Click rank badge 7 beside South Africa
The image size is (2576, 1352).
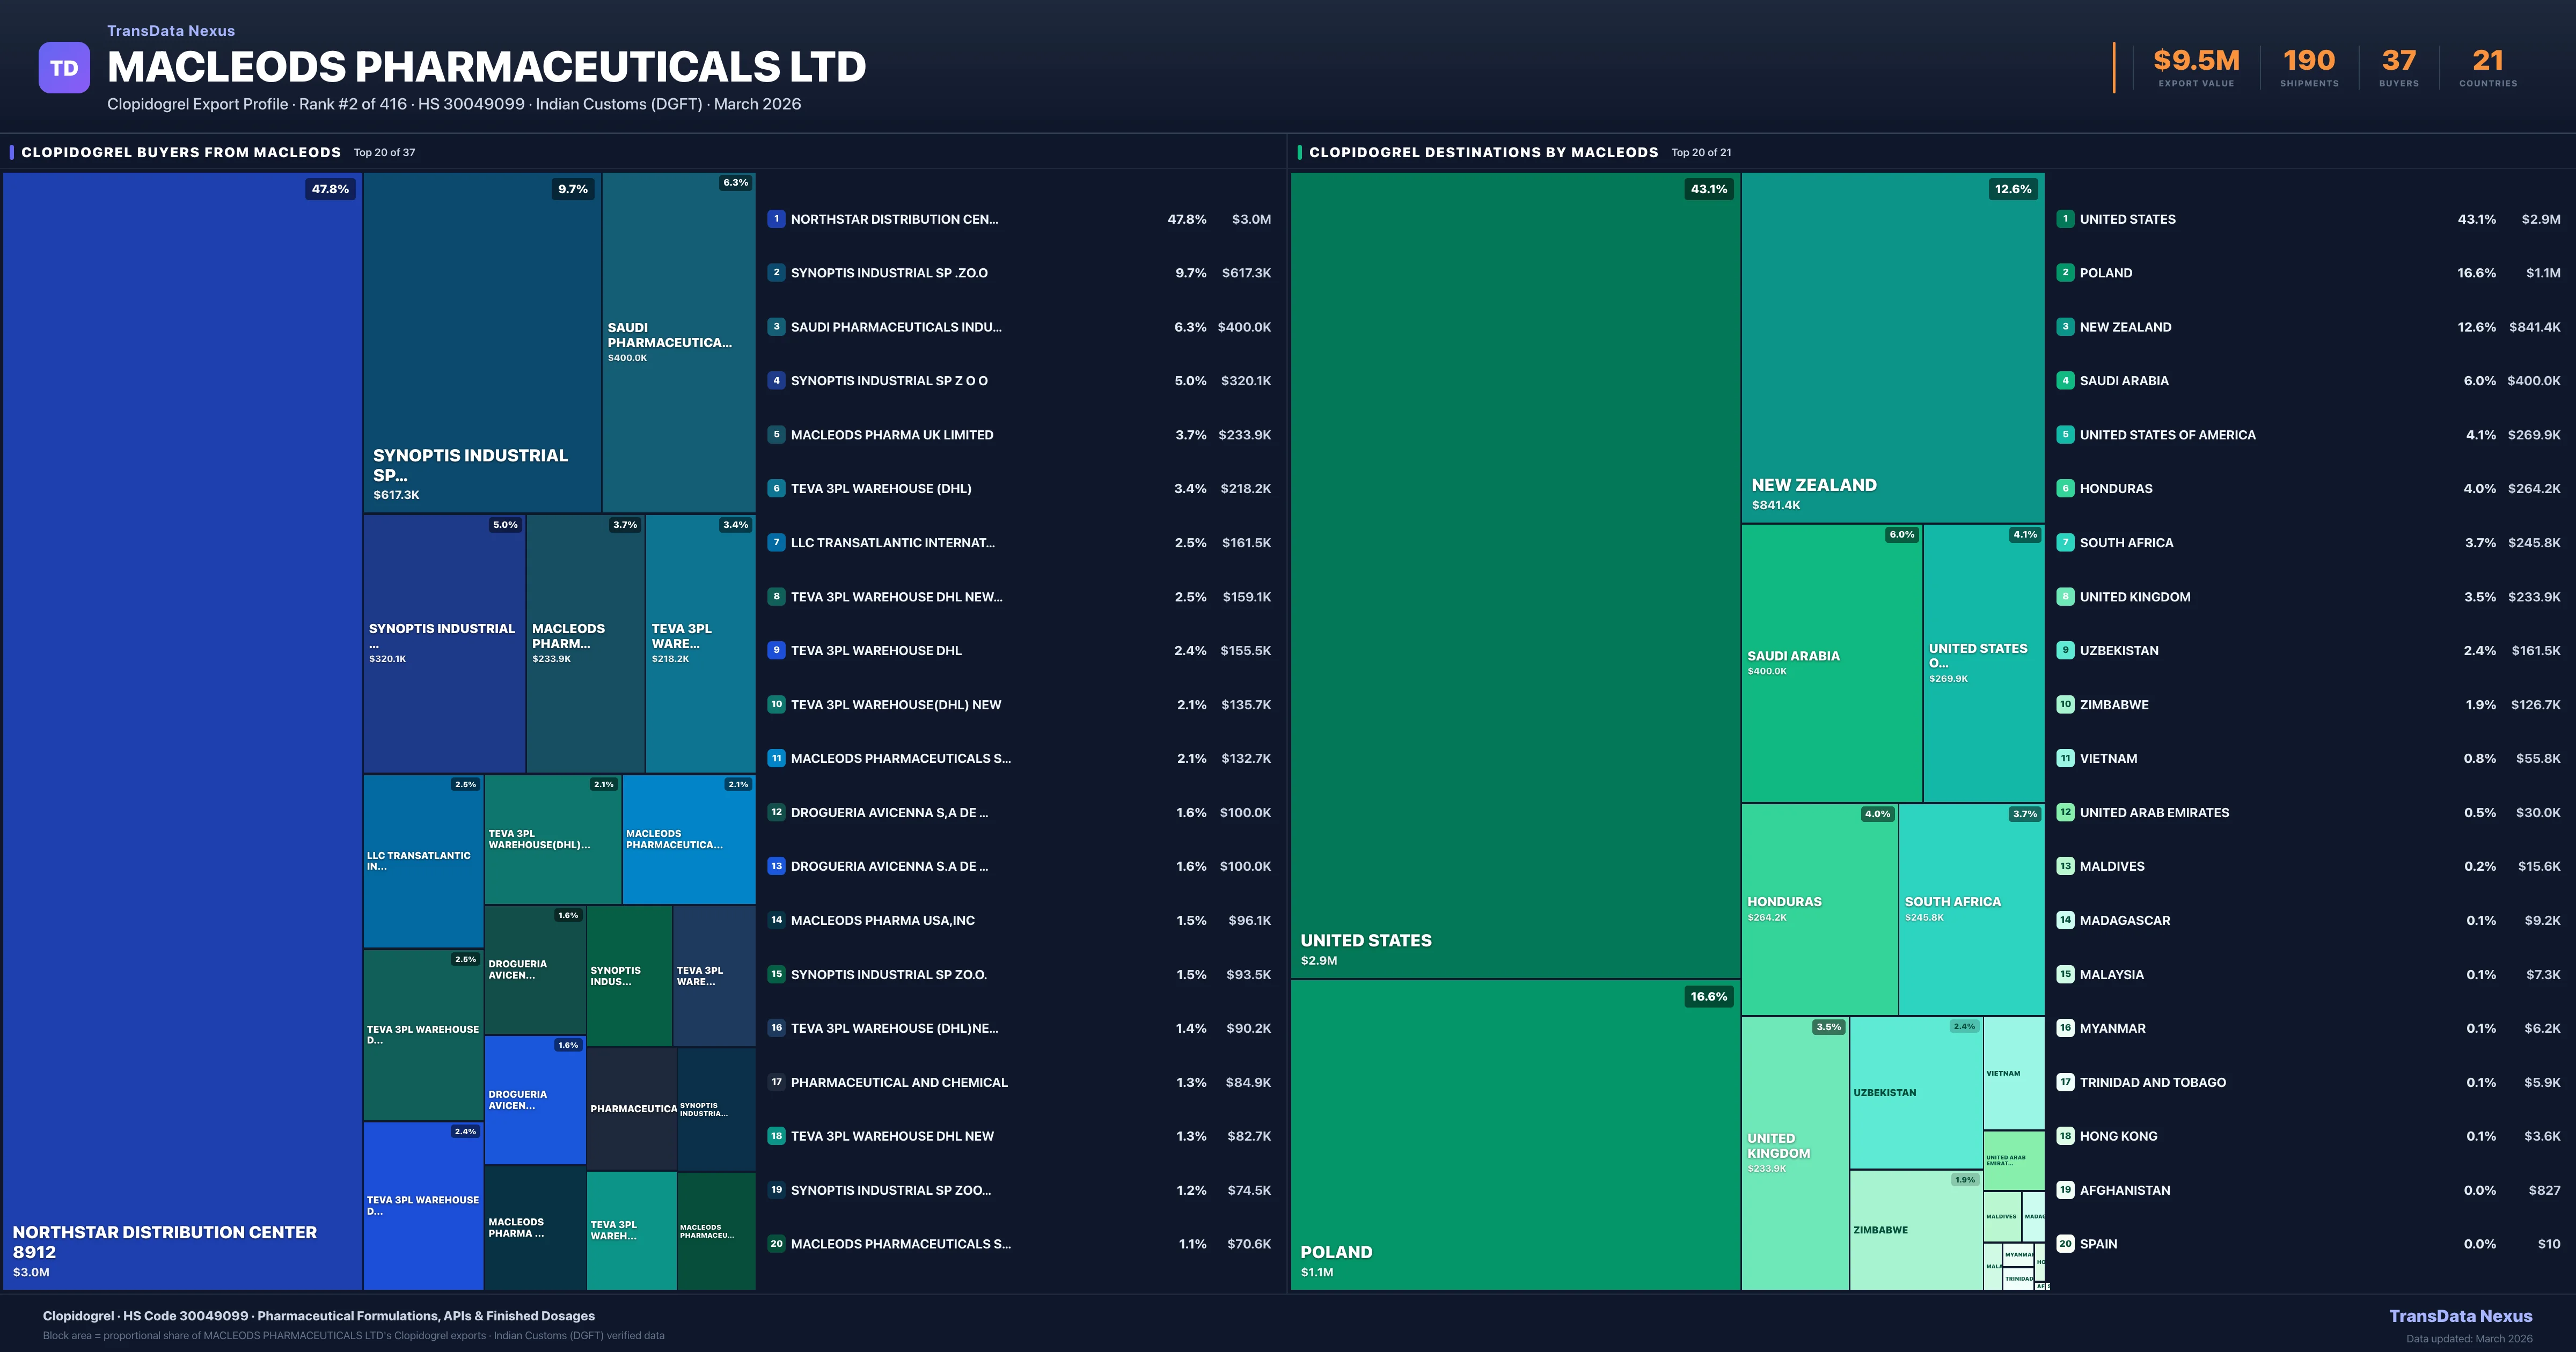point(2065,543)
